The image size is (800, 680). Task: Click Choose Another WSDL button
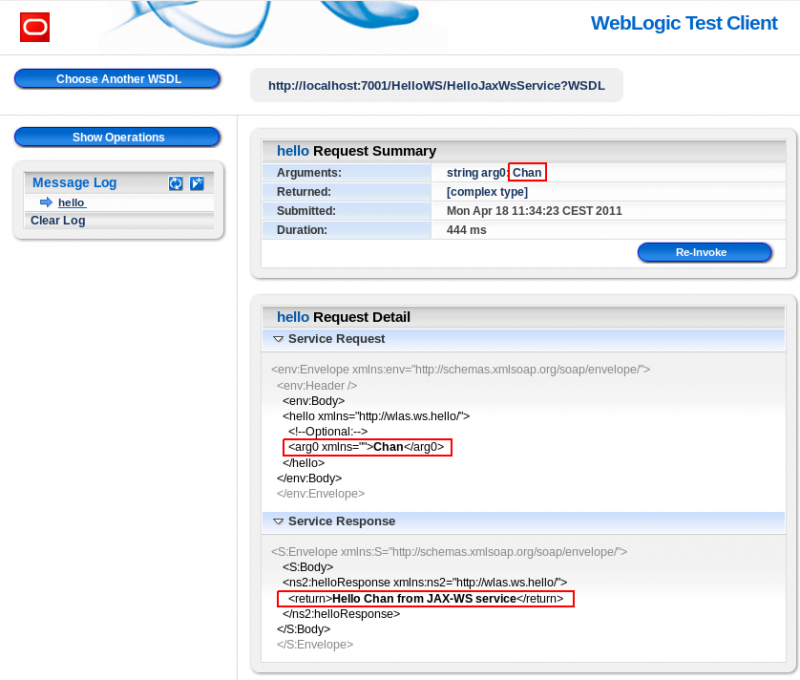117,79
